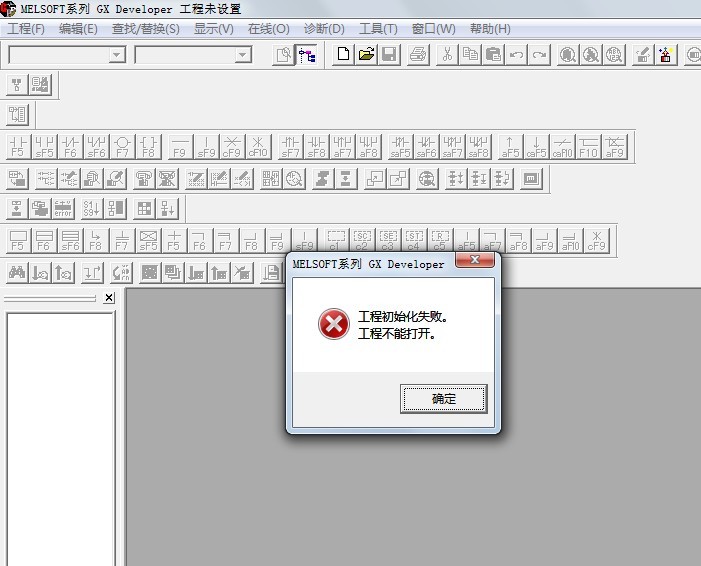This screenshot has height=566, width=701.
Task: Select the F8 application instruction symbol
Action: (x=148, y=147)
